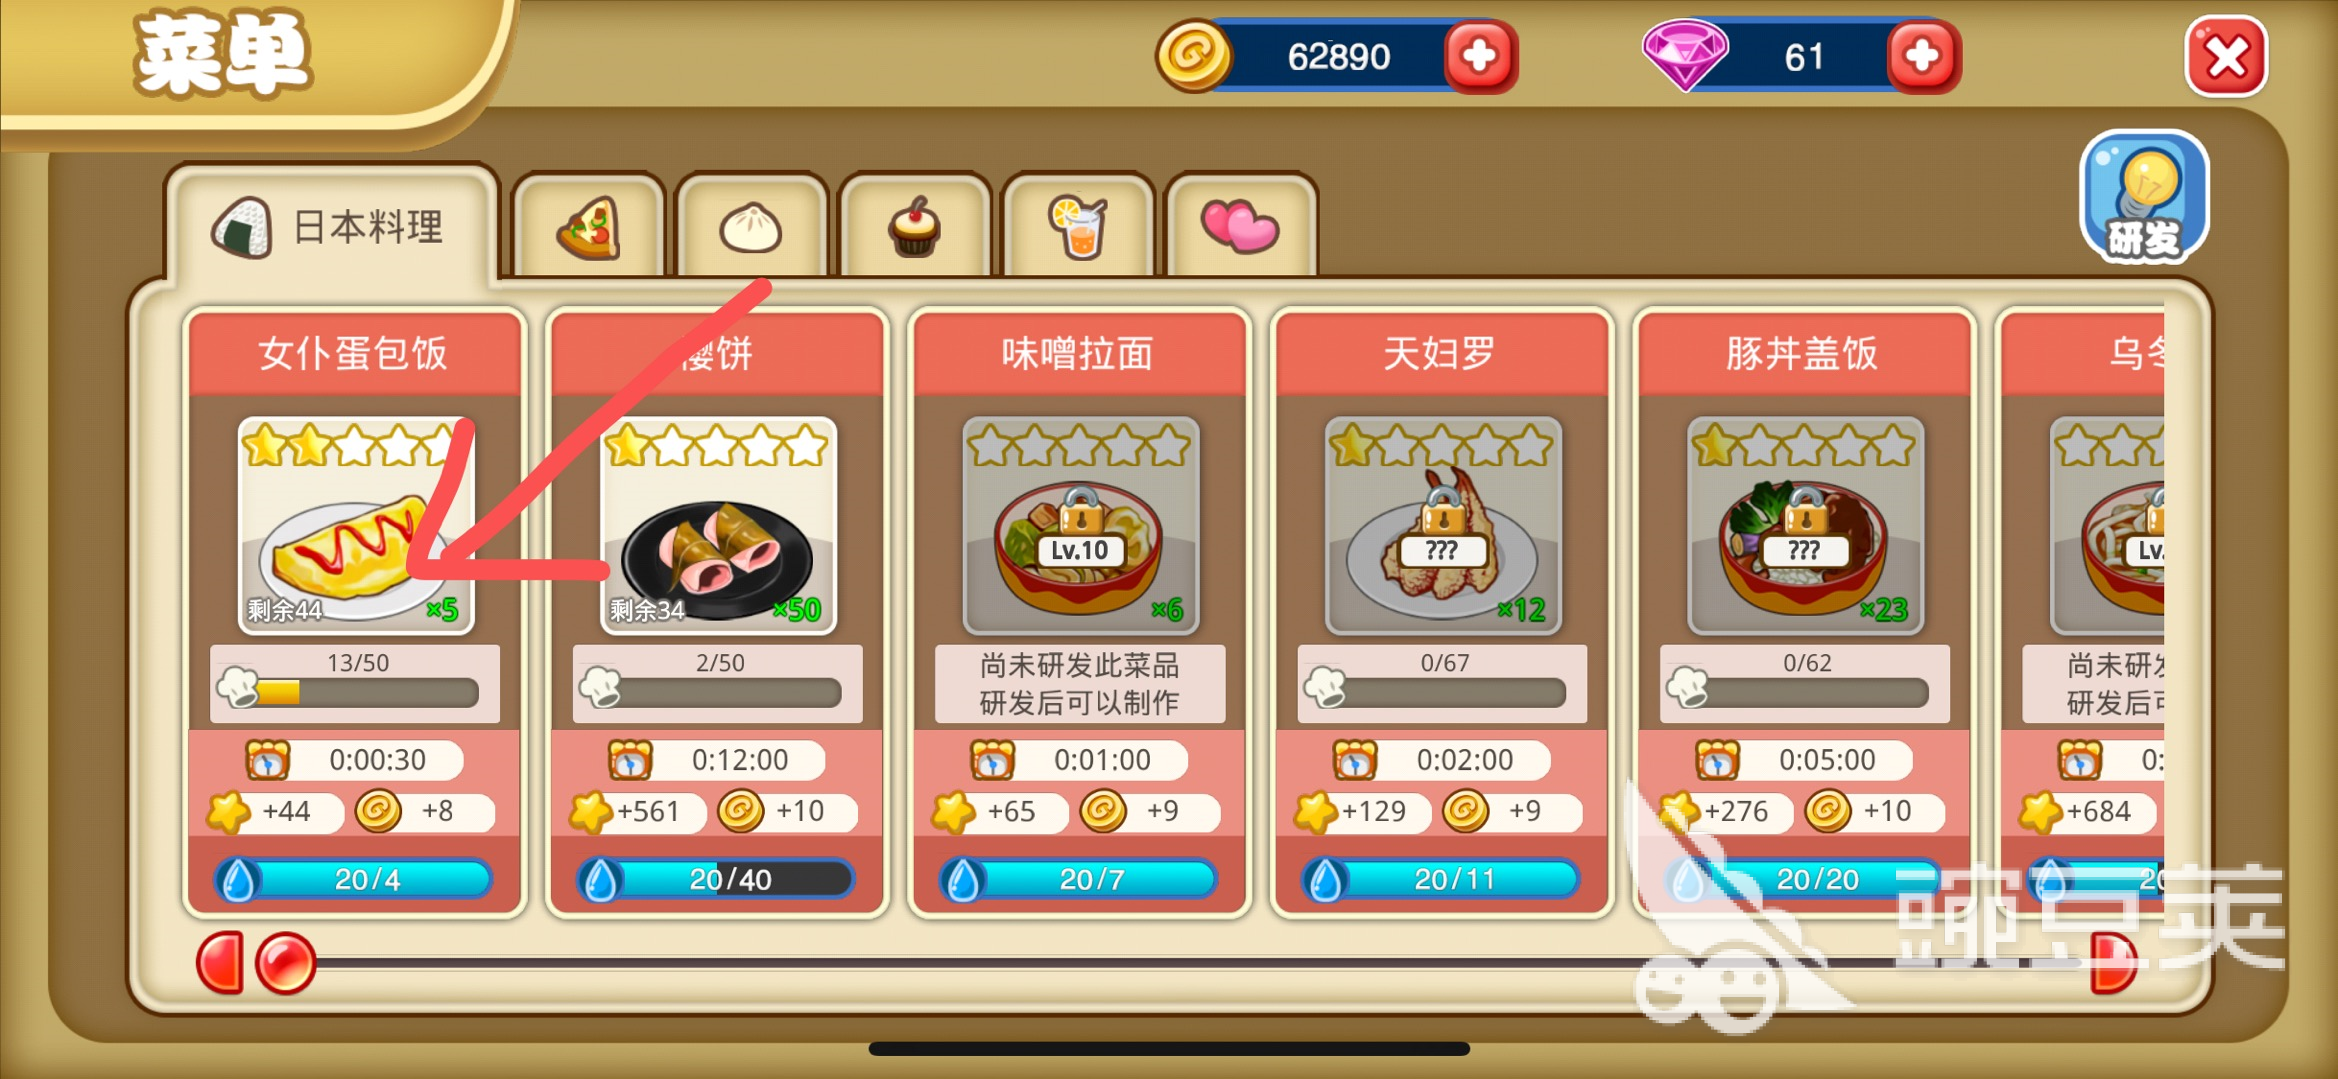Open the pink hearts favorites tab
This screenshot has width=2338, height=1079.
click(x=1241, y=228)
